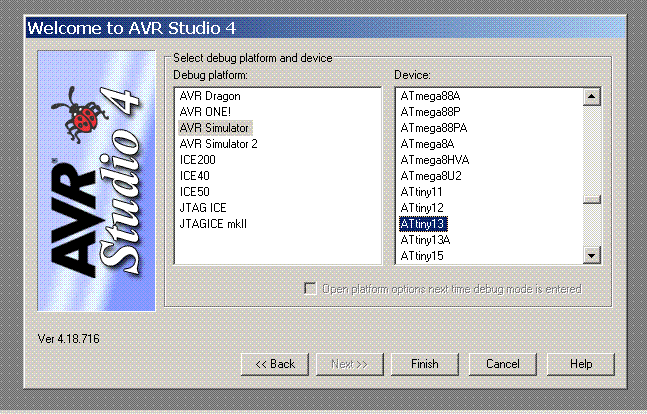Select ATtiny11 device

tap(422, 192)
